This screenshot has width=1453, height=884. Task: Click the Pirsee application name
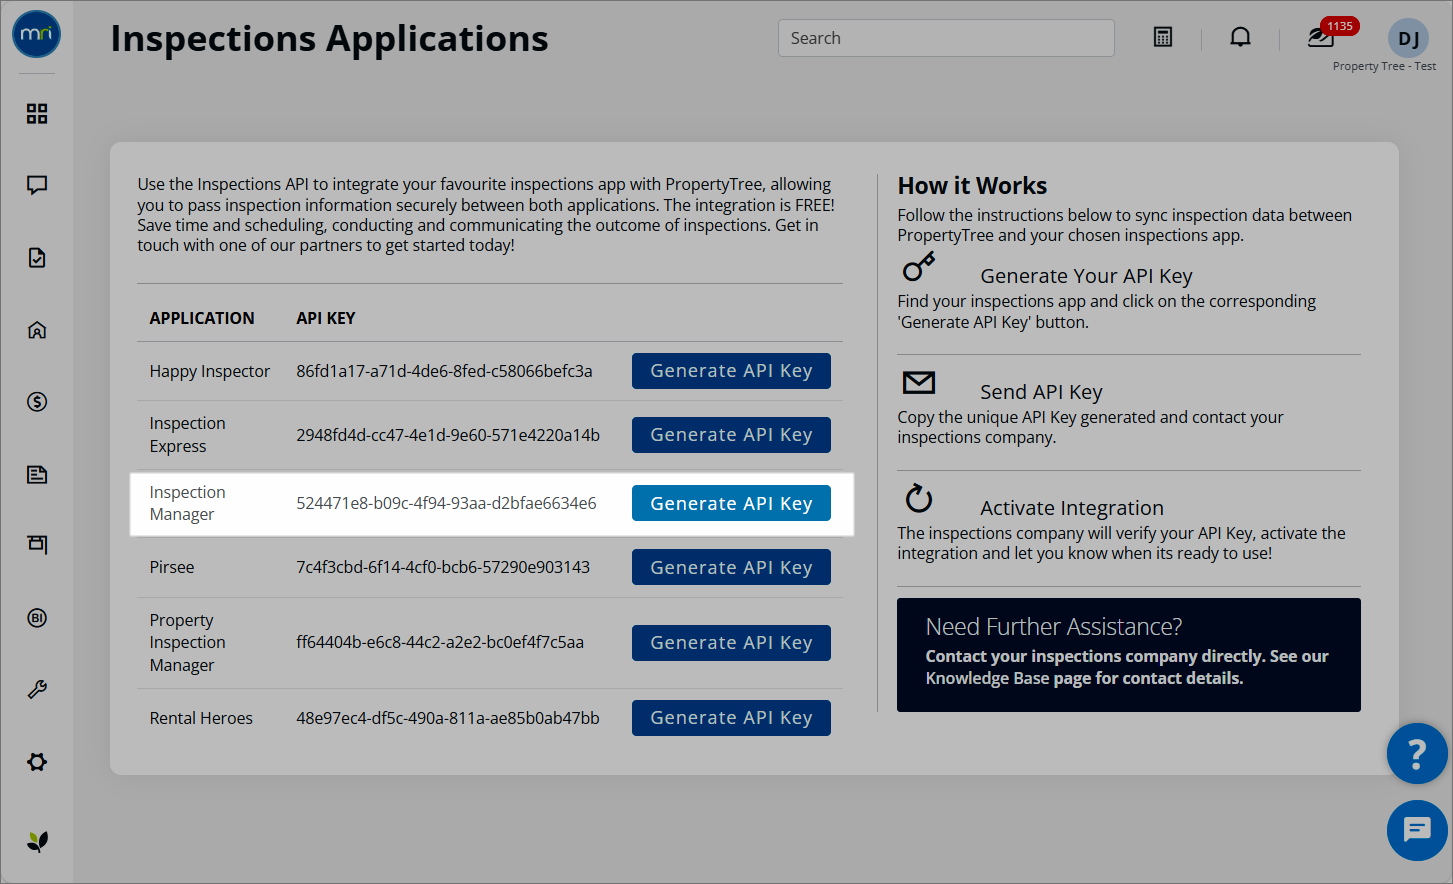coord(172,567)
